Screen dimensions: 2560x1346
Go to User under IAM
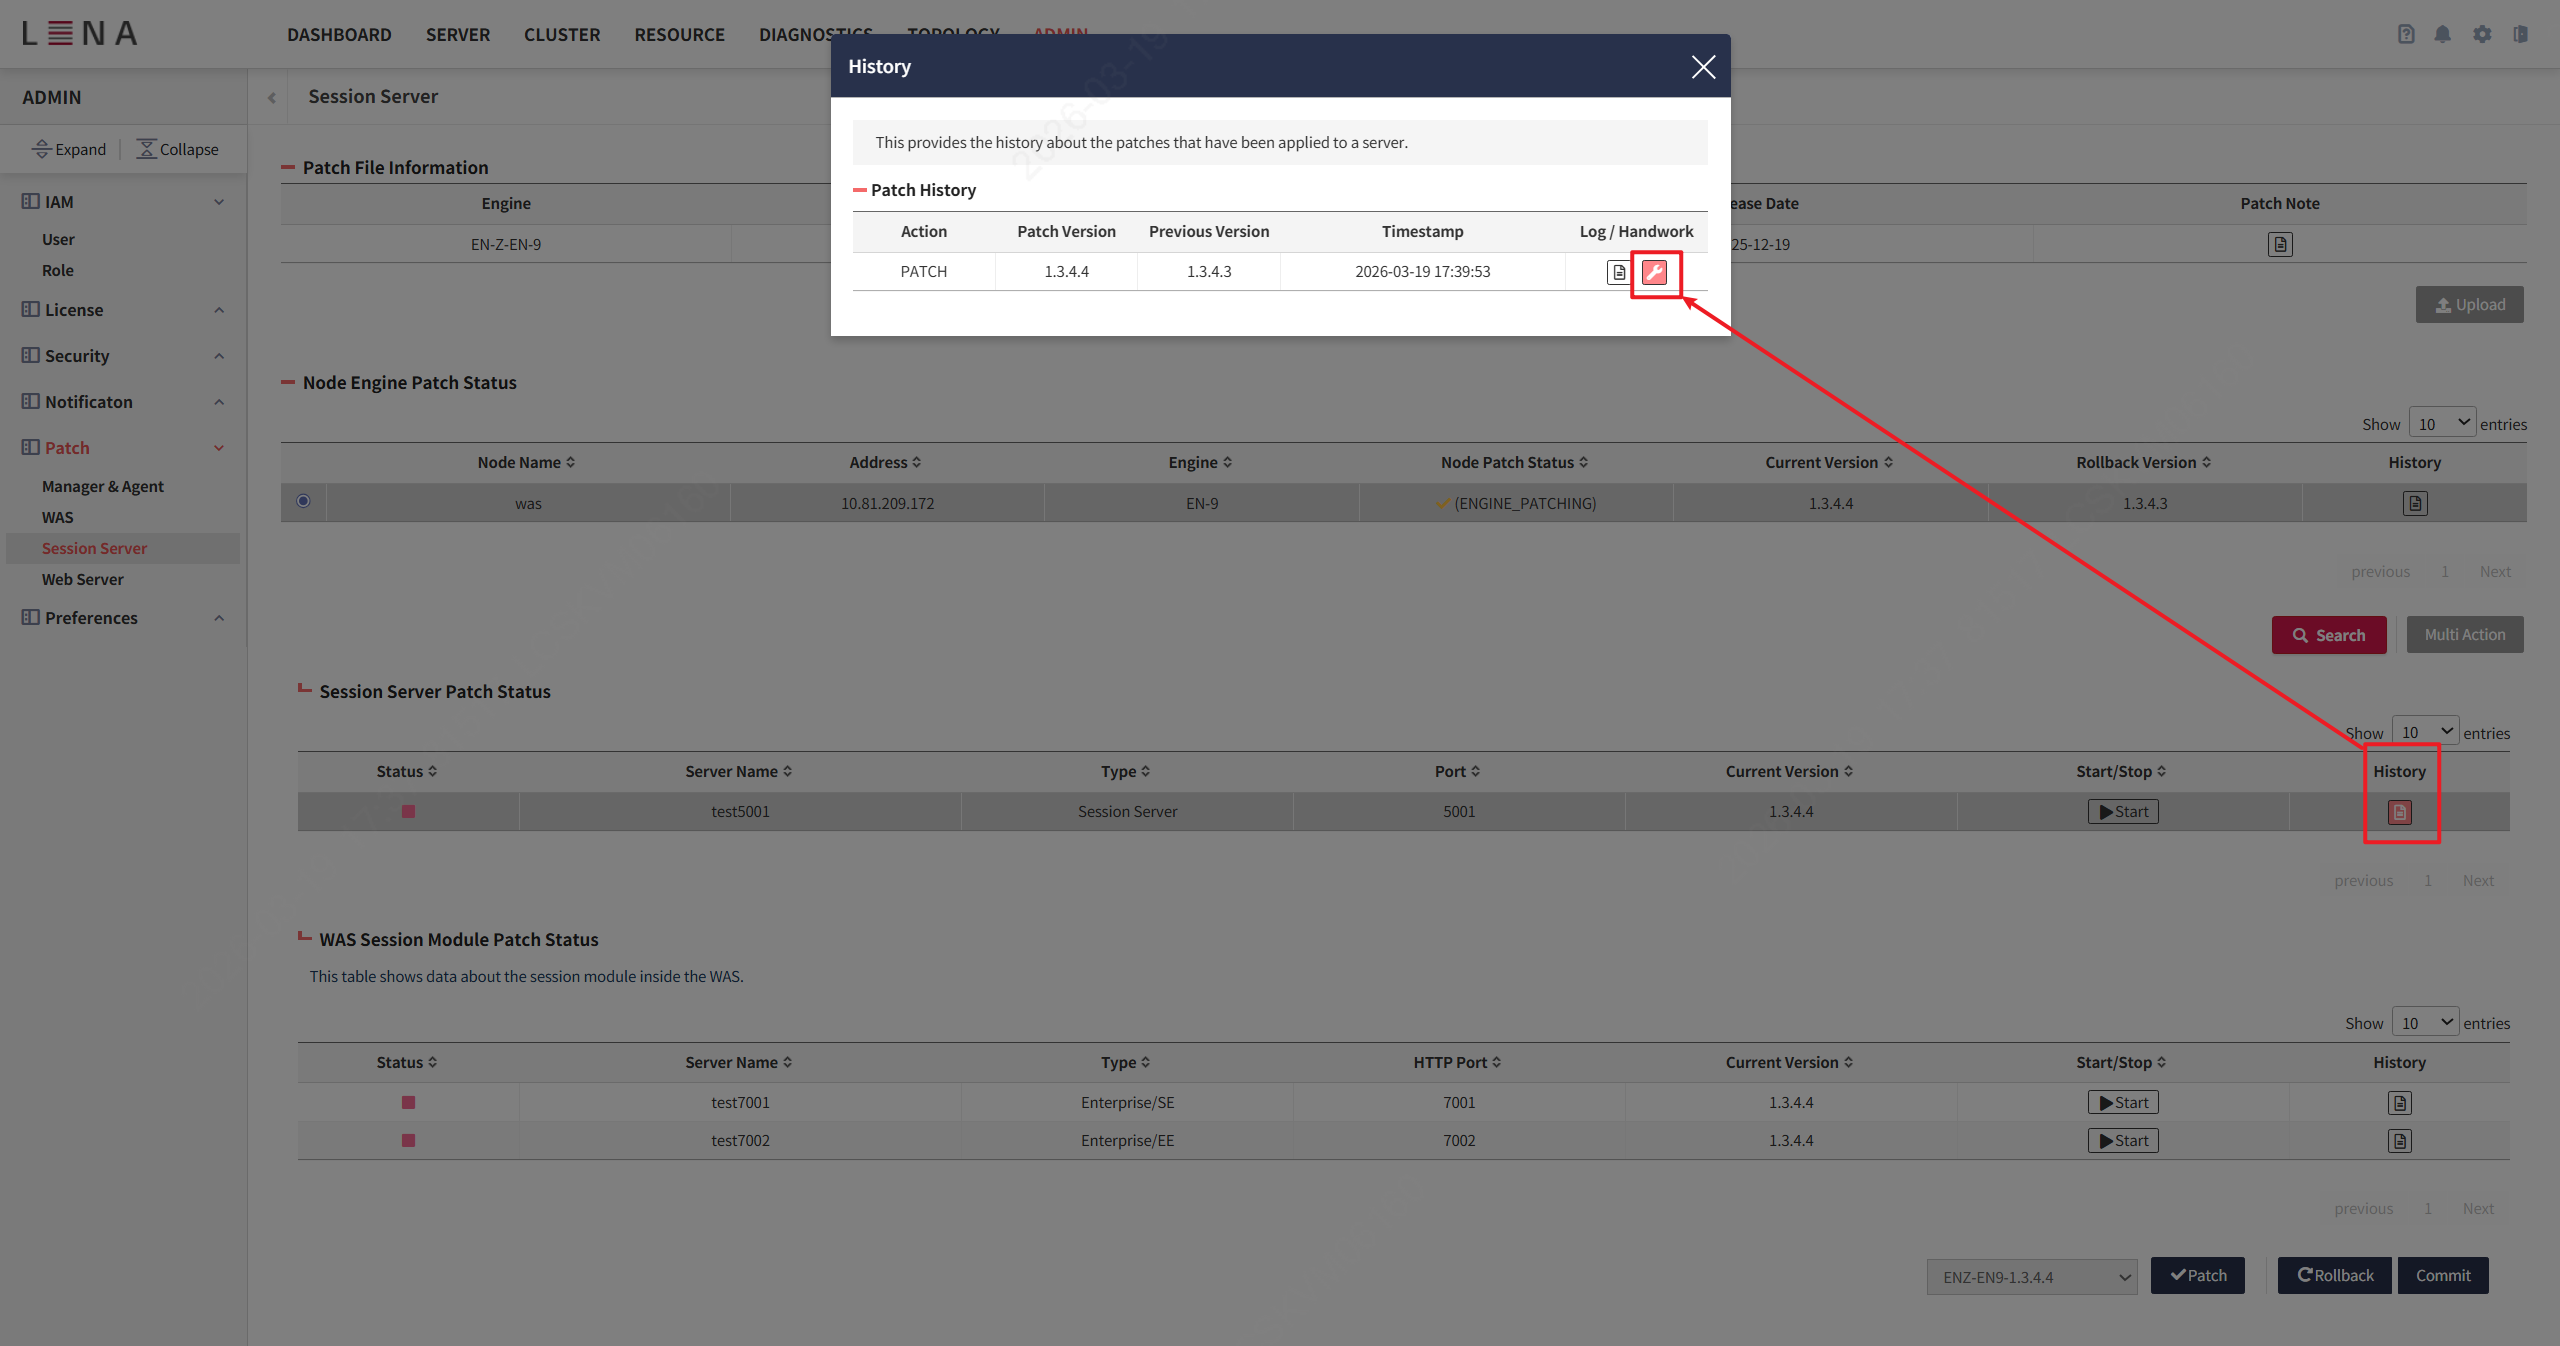pos(58,240)
